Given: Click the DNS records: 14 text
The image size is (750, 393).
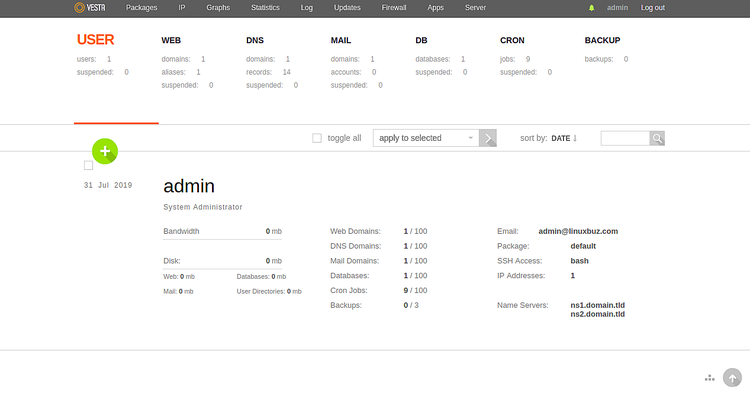Looking at the screenshot, I should 268,72.
